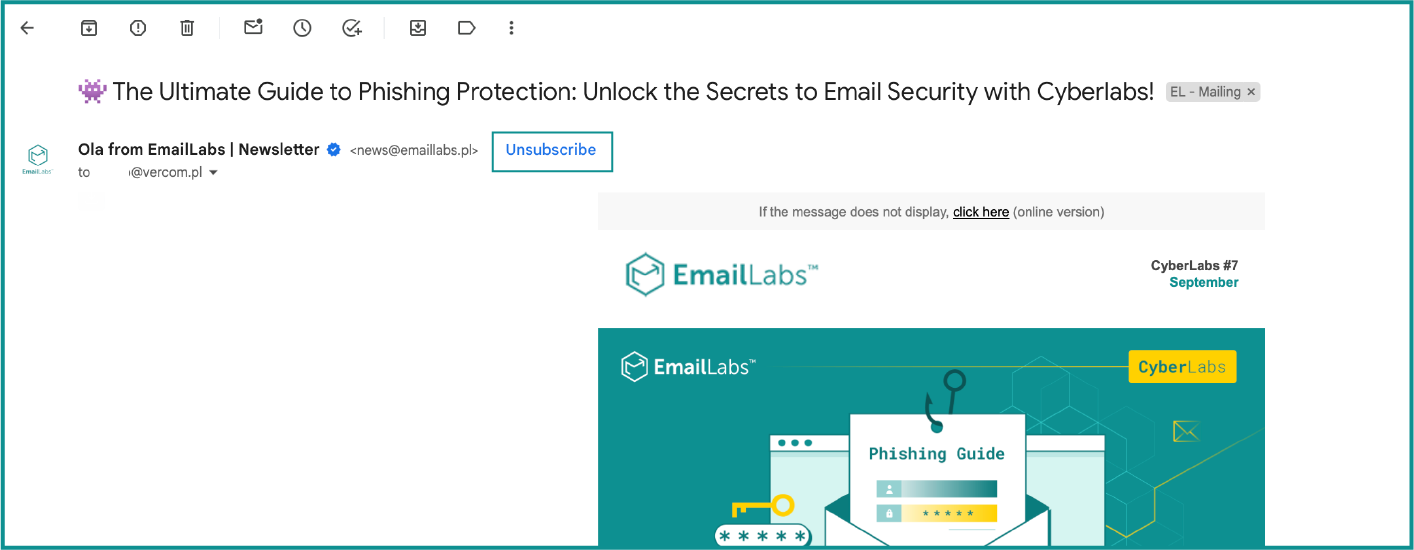The image size is (1414, 550).
Task: Open the 'click here' online version link
Action: [x=981, y=212]
